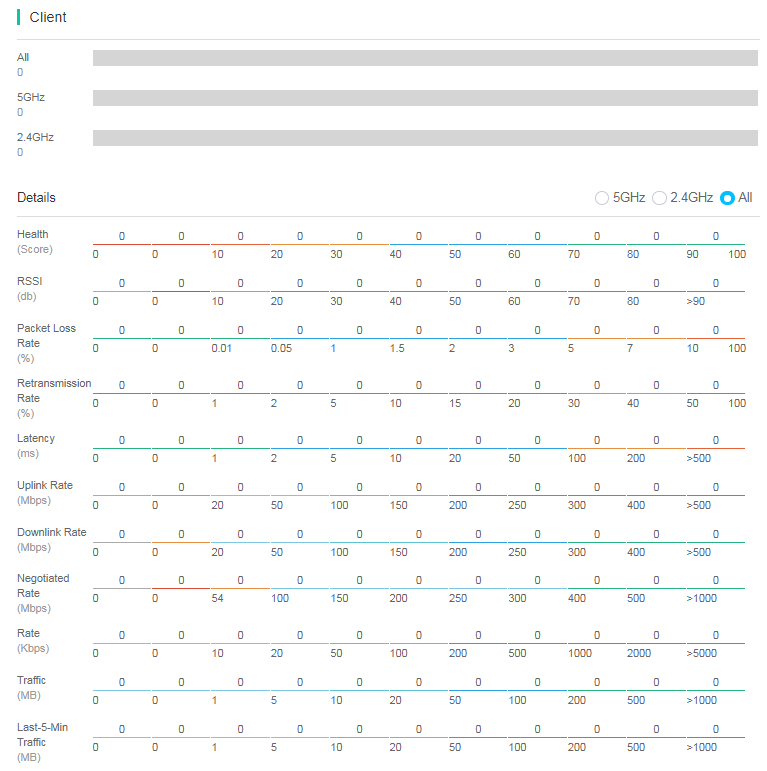Click the 2.4GHz clients gray bar
Screen dimensions: 767x771
pyautogui.click(x=425, y=138)
